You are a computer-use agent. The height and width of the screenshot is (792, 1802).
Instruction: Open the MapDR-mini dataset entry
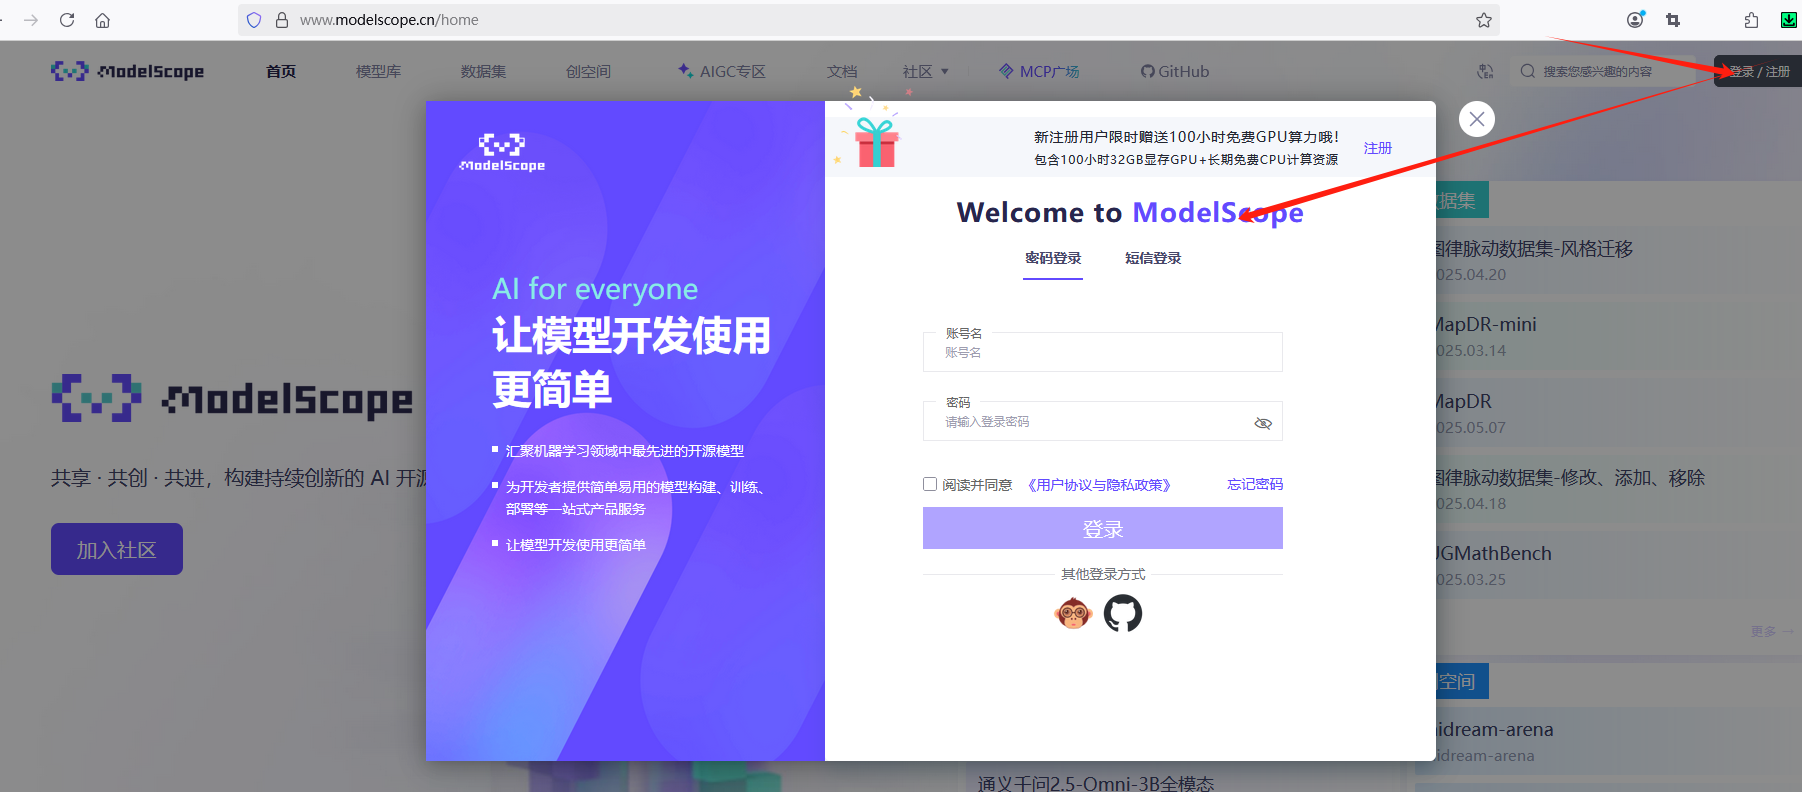(1485, 325)
